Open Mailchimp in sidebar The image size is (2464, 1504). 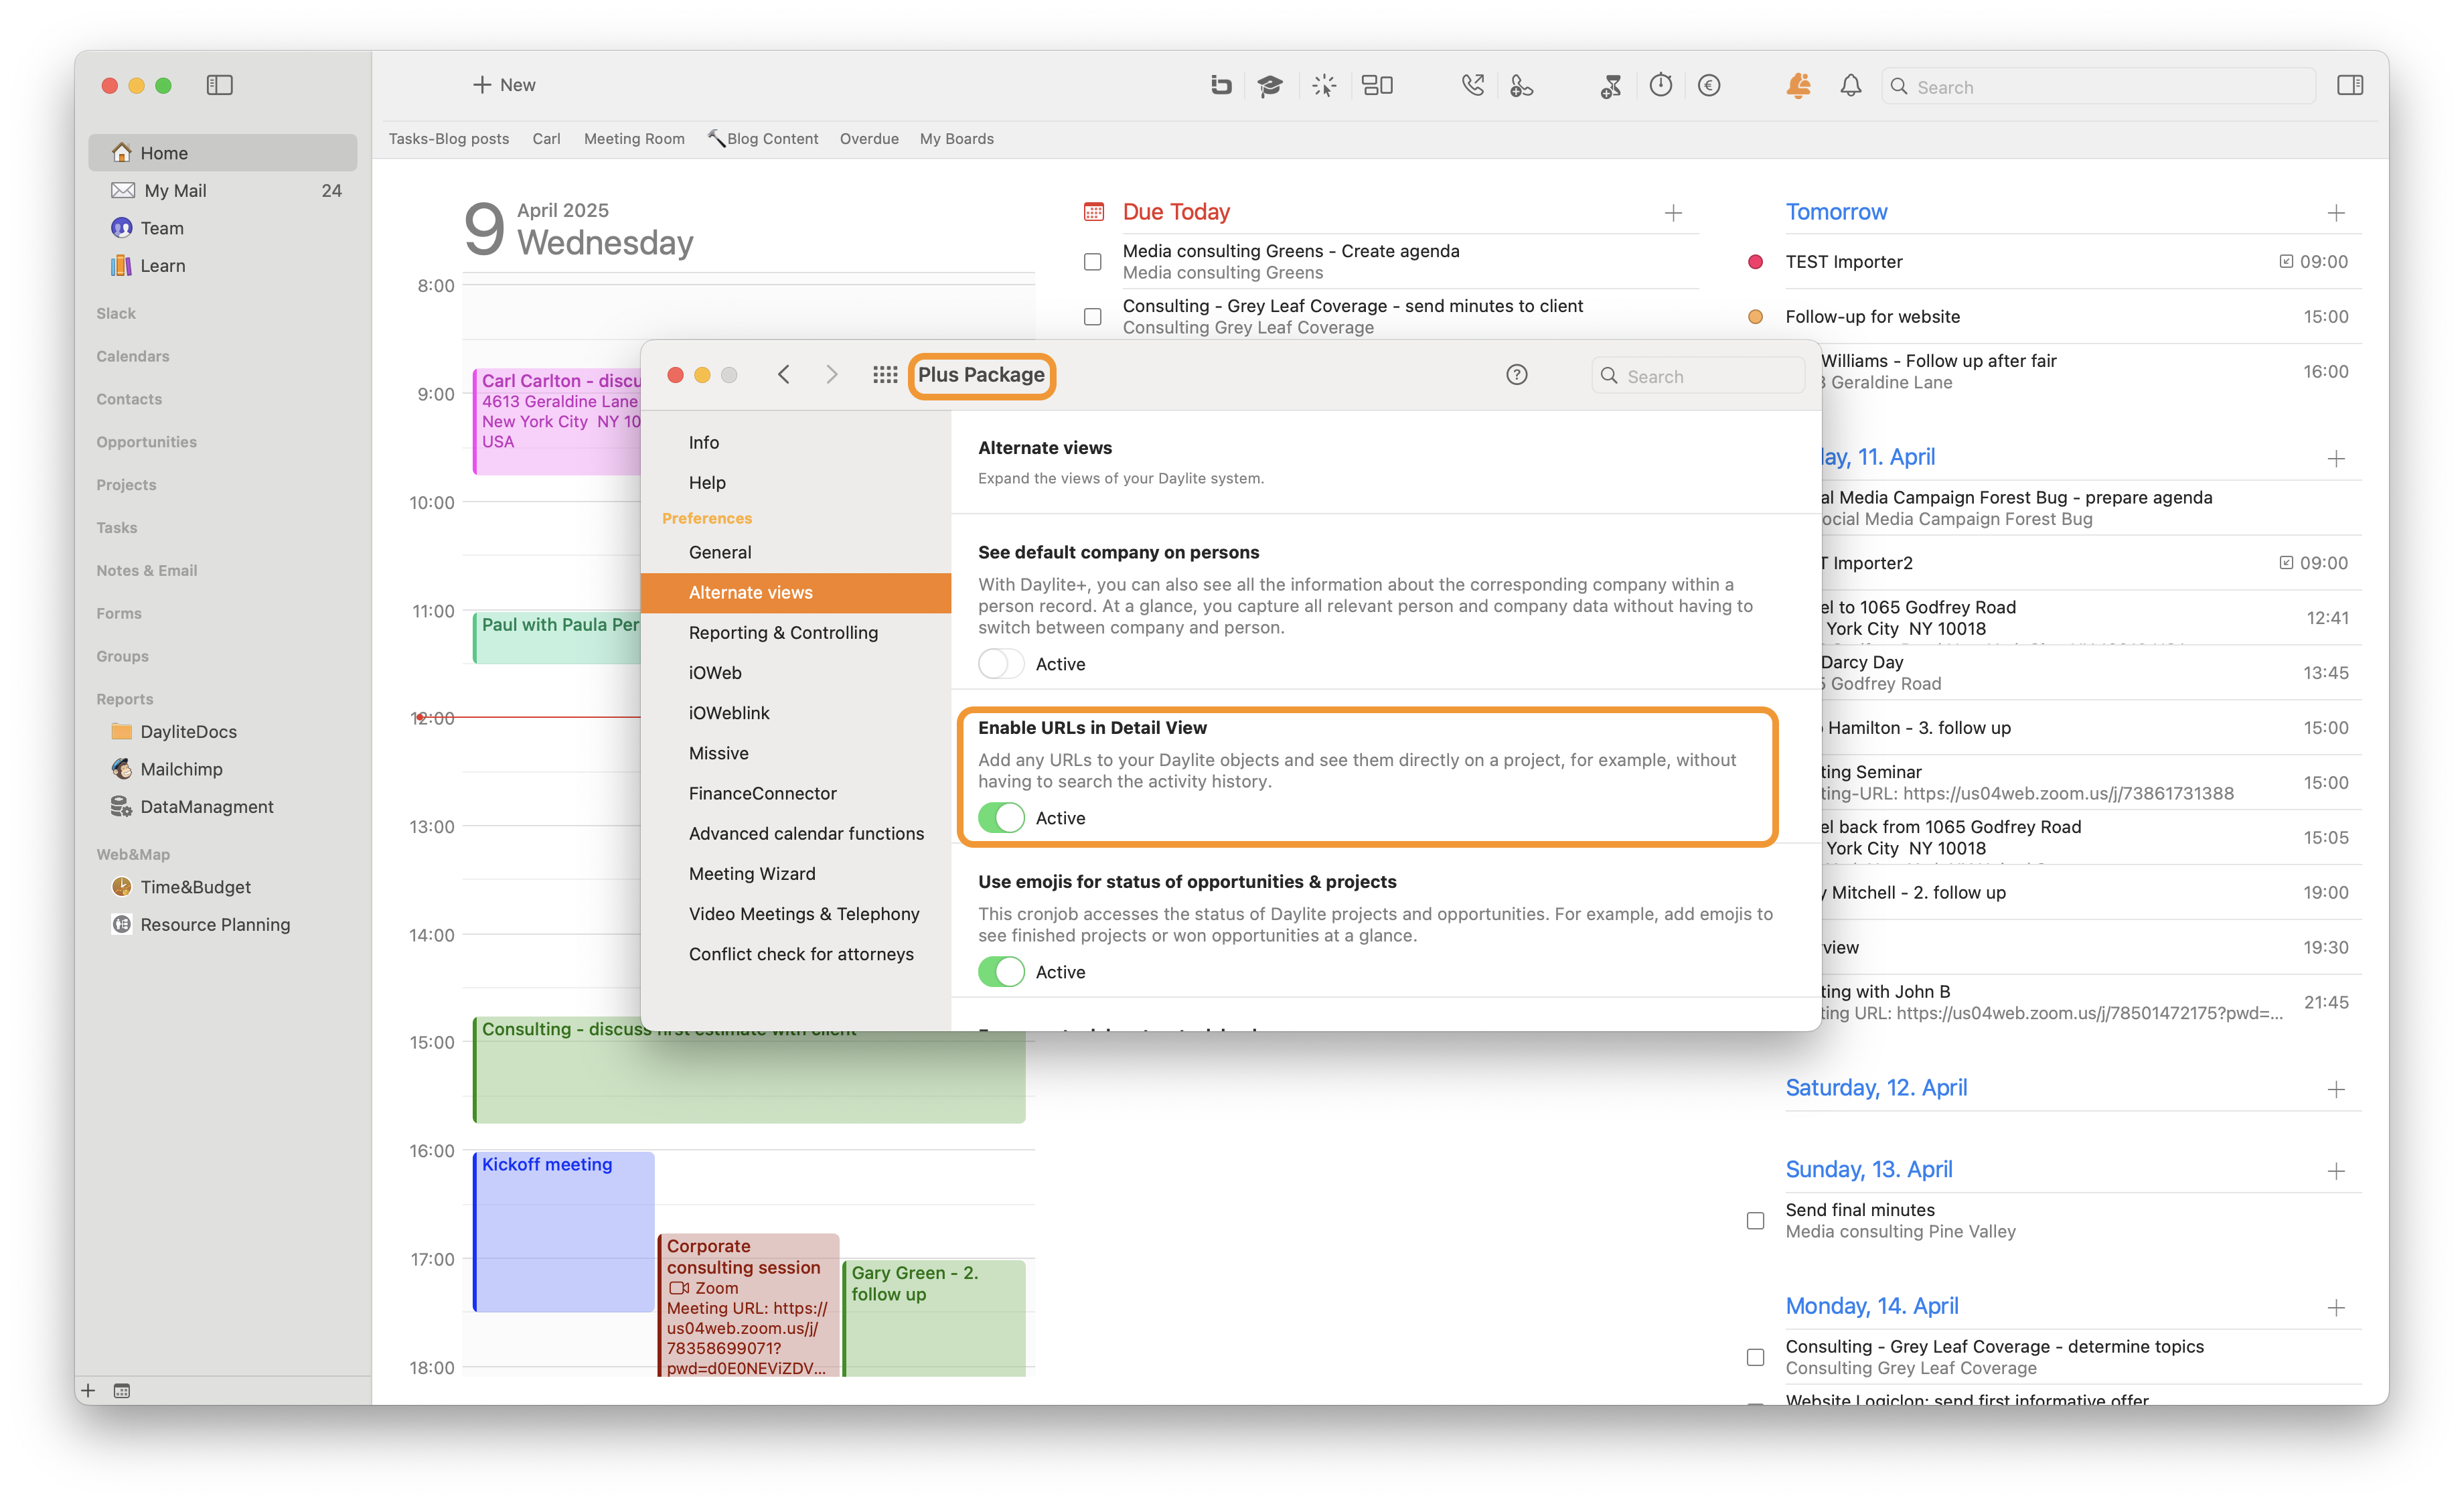(222, 769)
